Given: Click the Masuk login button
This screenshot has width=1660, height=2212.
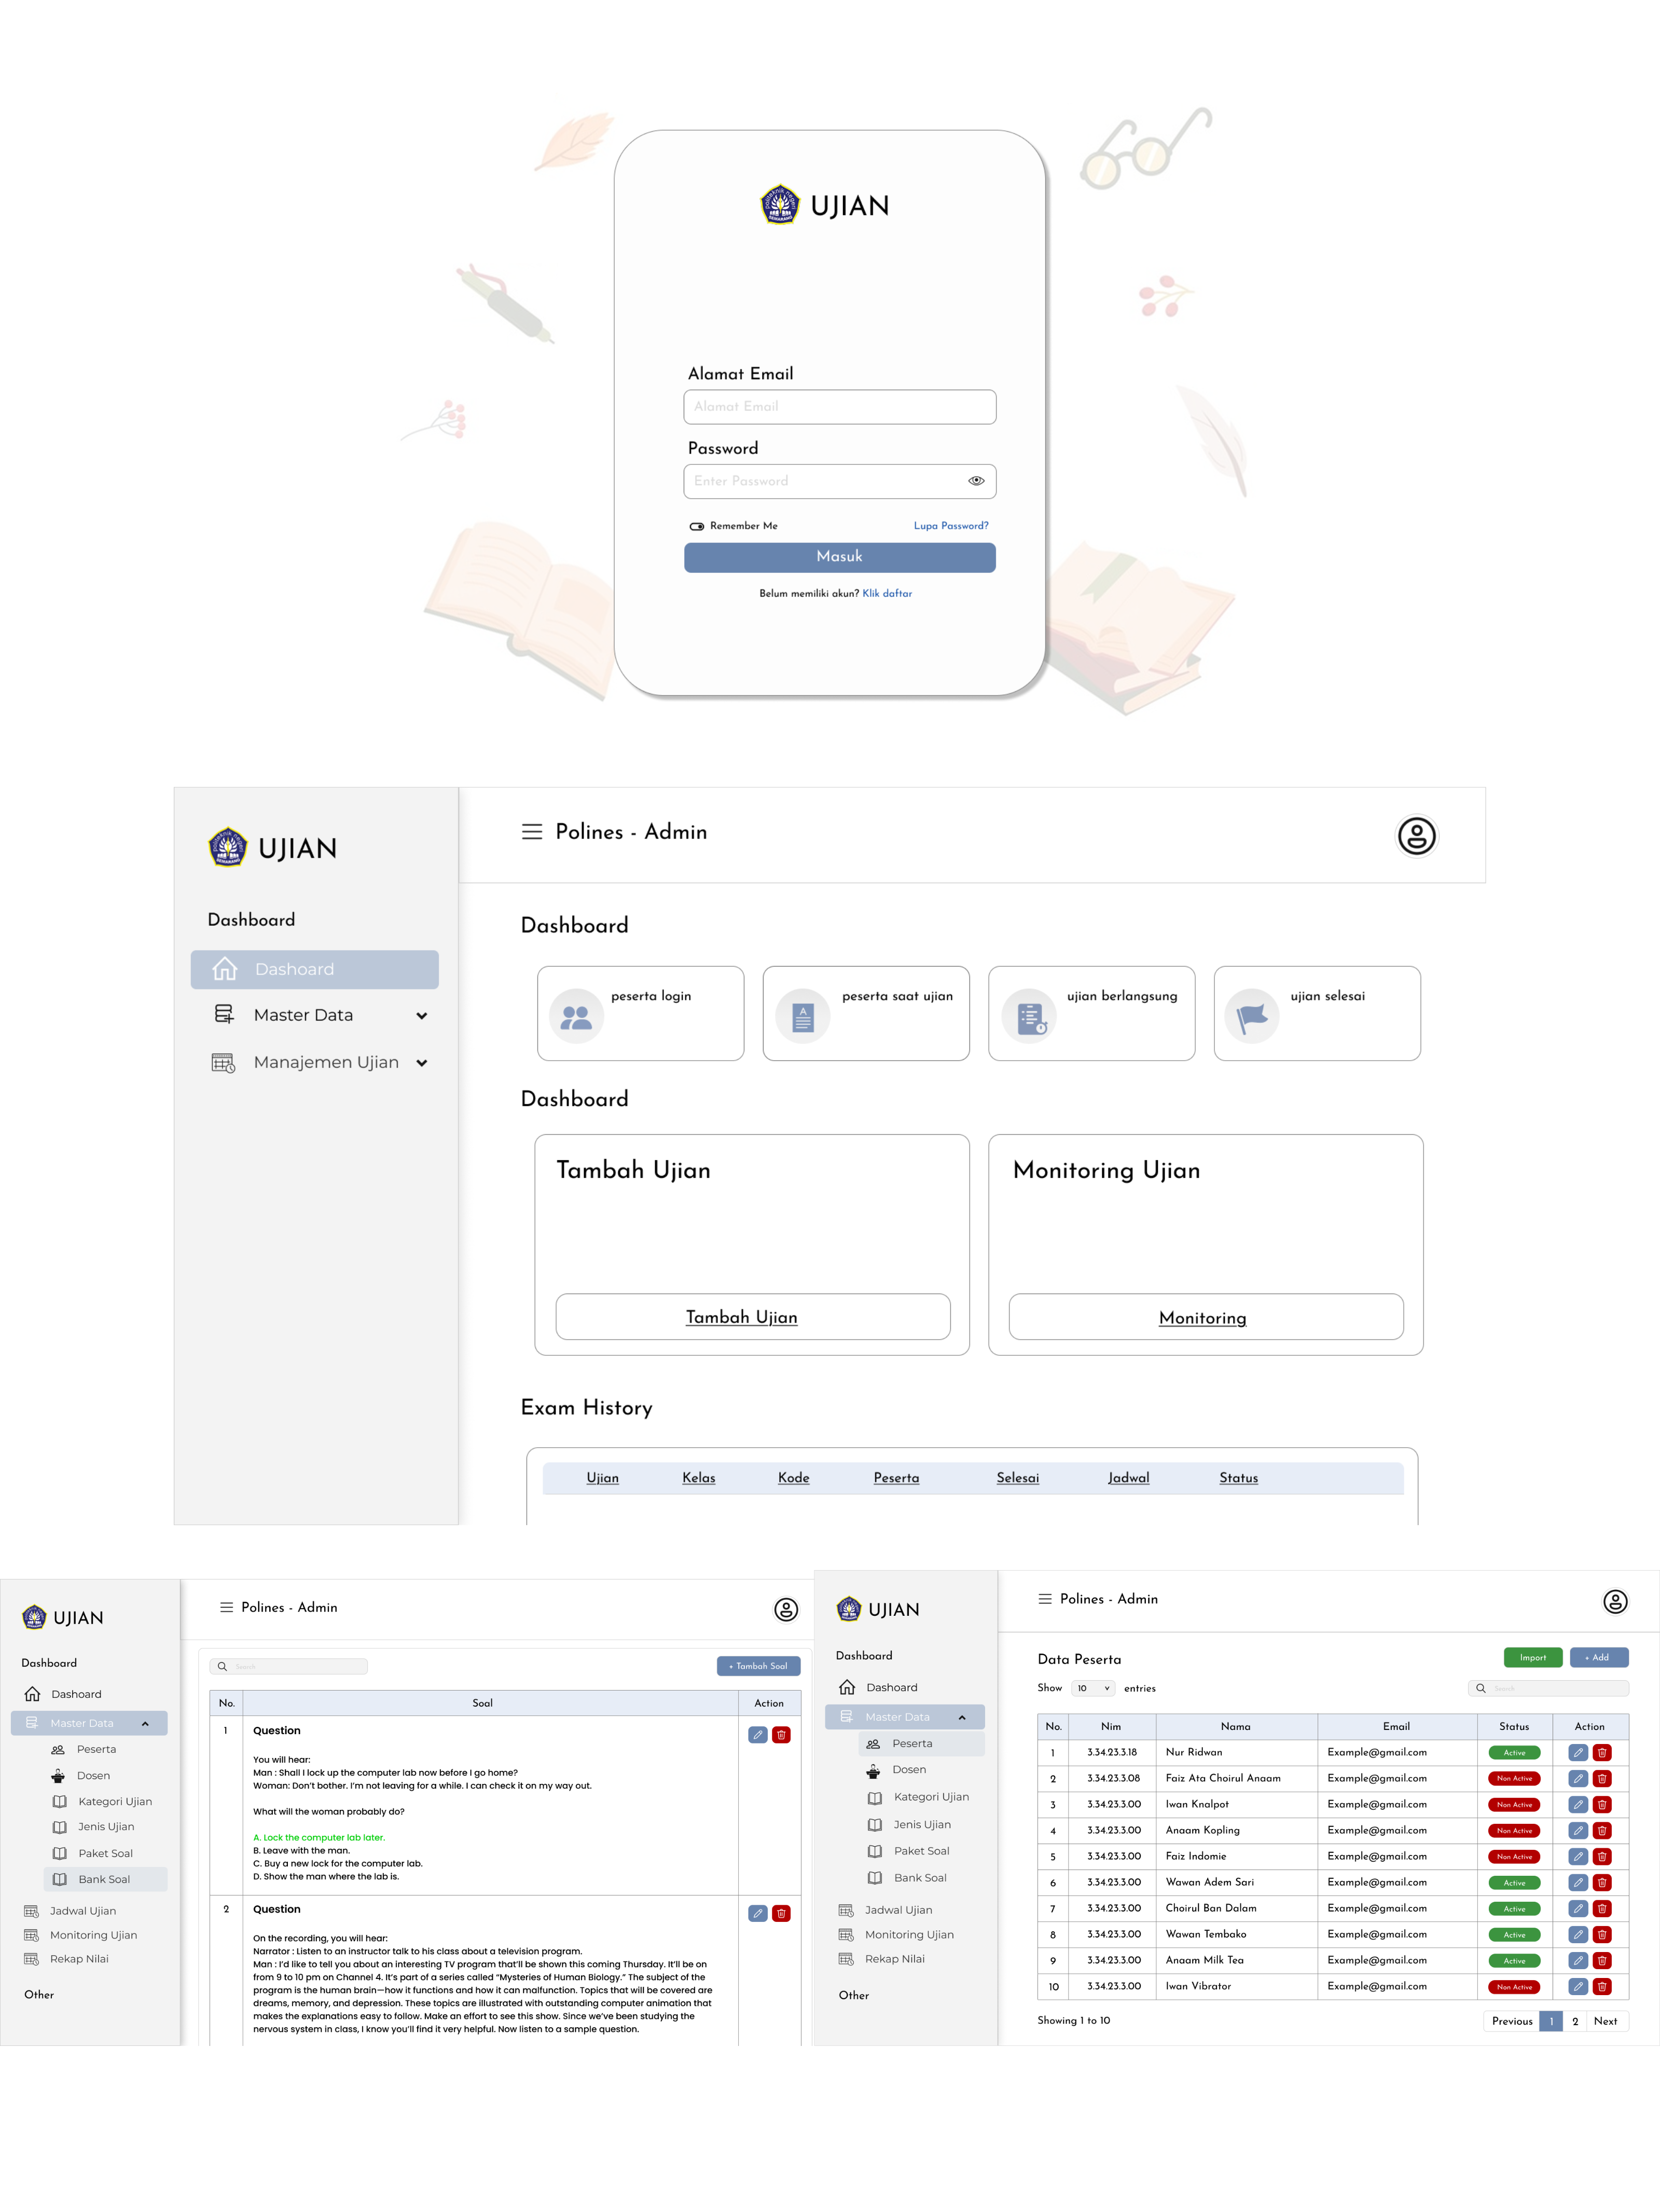Looking at the screenshot, I should click(839, 557).
